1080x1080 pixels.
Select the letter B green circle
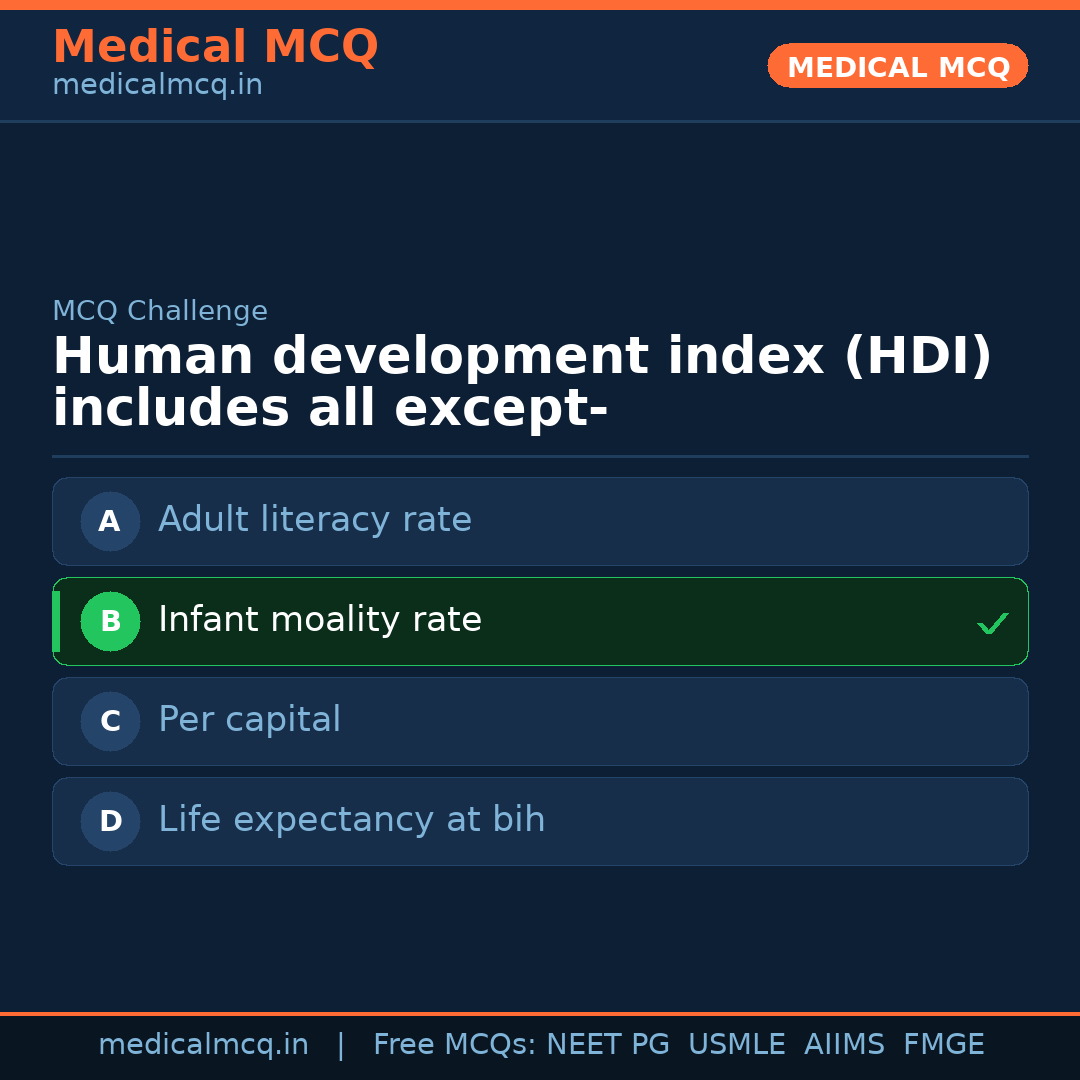(x=110, y=621)
